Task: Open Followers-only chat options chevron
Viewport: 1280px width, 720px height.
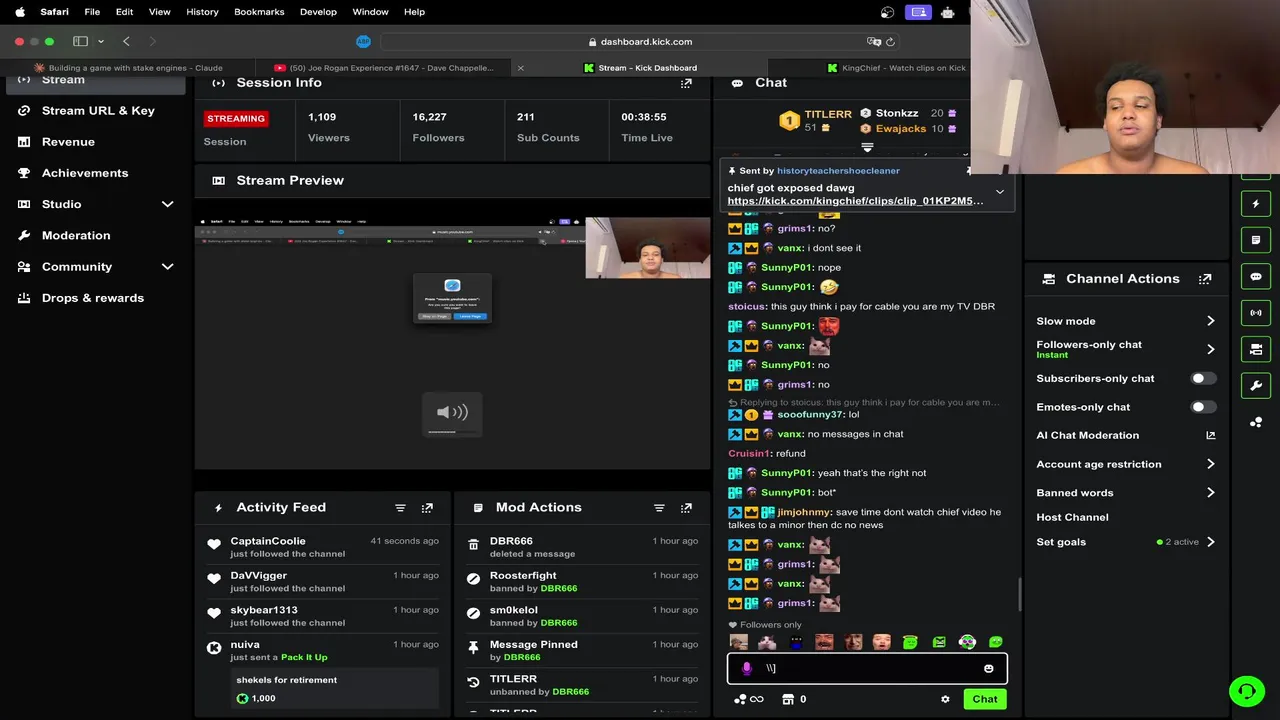Action: [1210, 349]
